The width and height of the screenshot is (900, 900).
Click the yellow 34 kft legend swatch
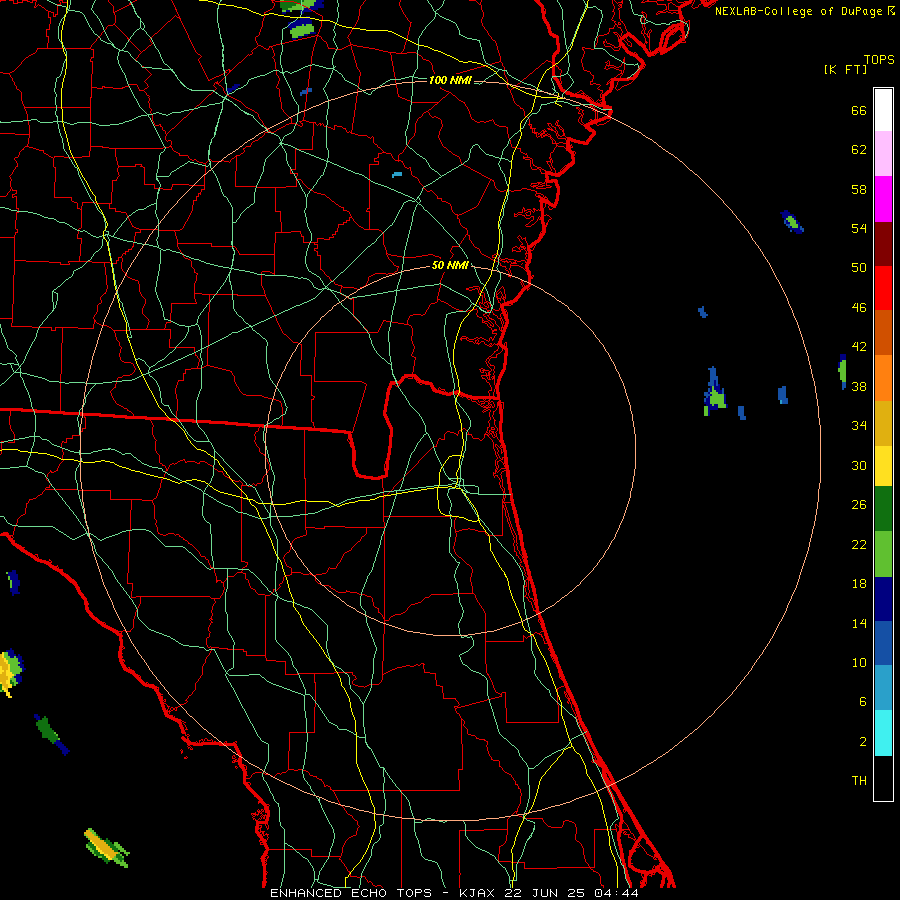tap(883, 465)
